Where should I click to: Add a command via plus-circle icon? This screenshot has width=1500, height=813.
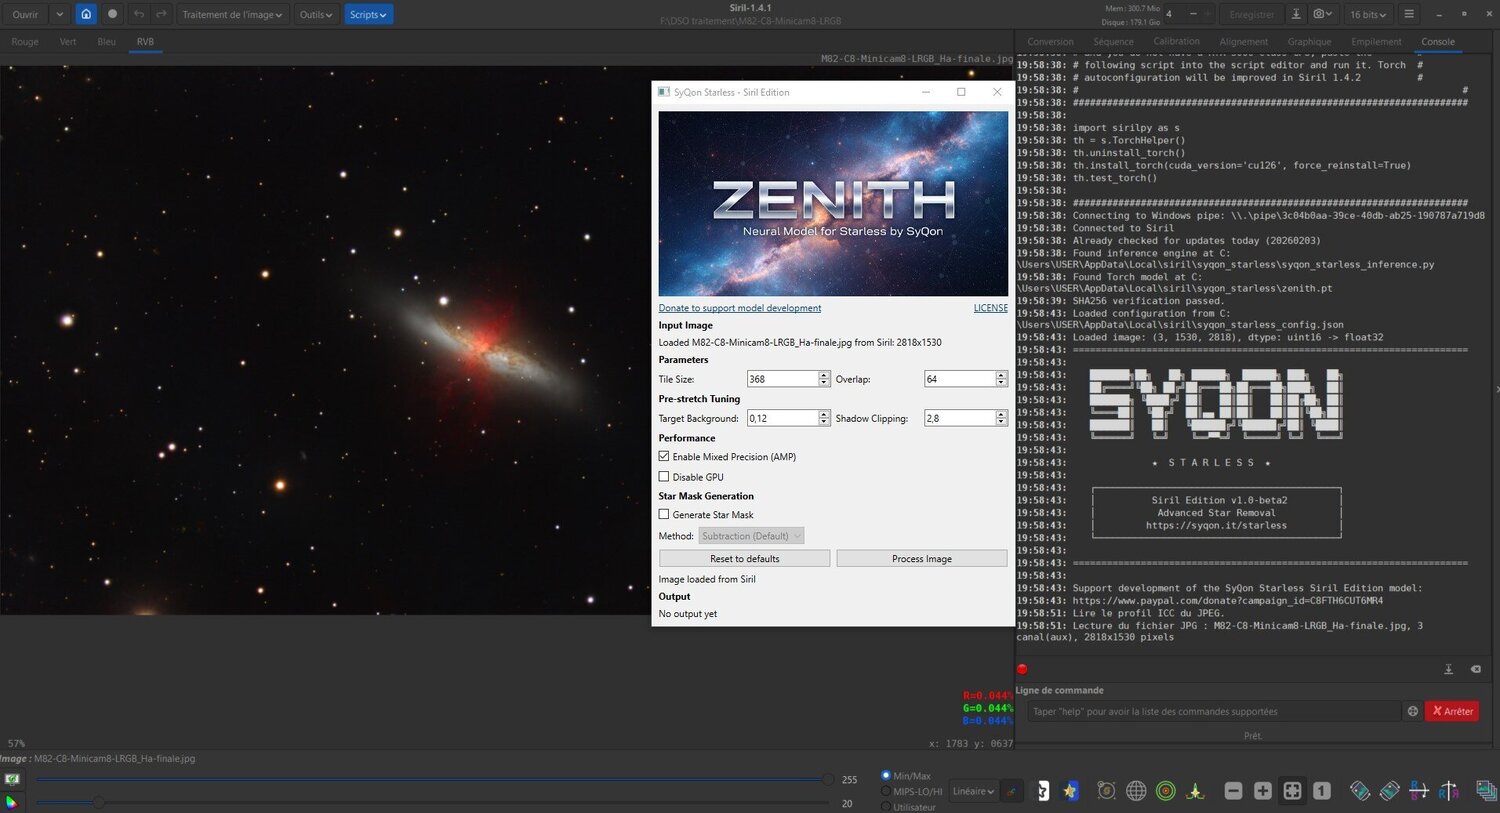click(1413, 711)
